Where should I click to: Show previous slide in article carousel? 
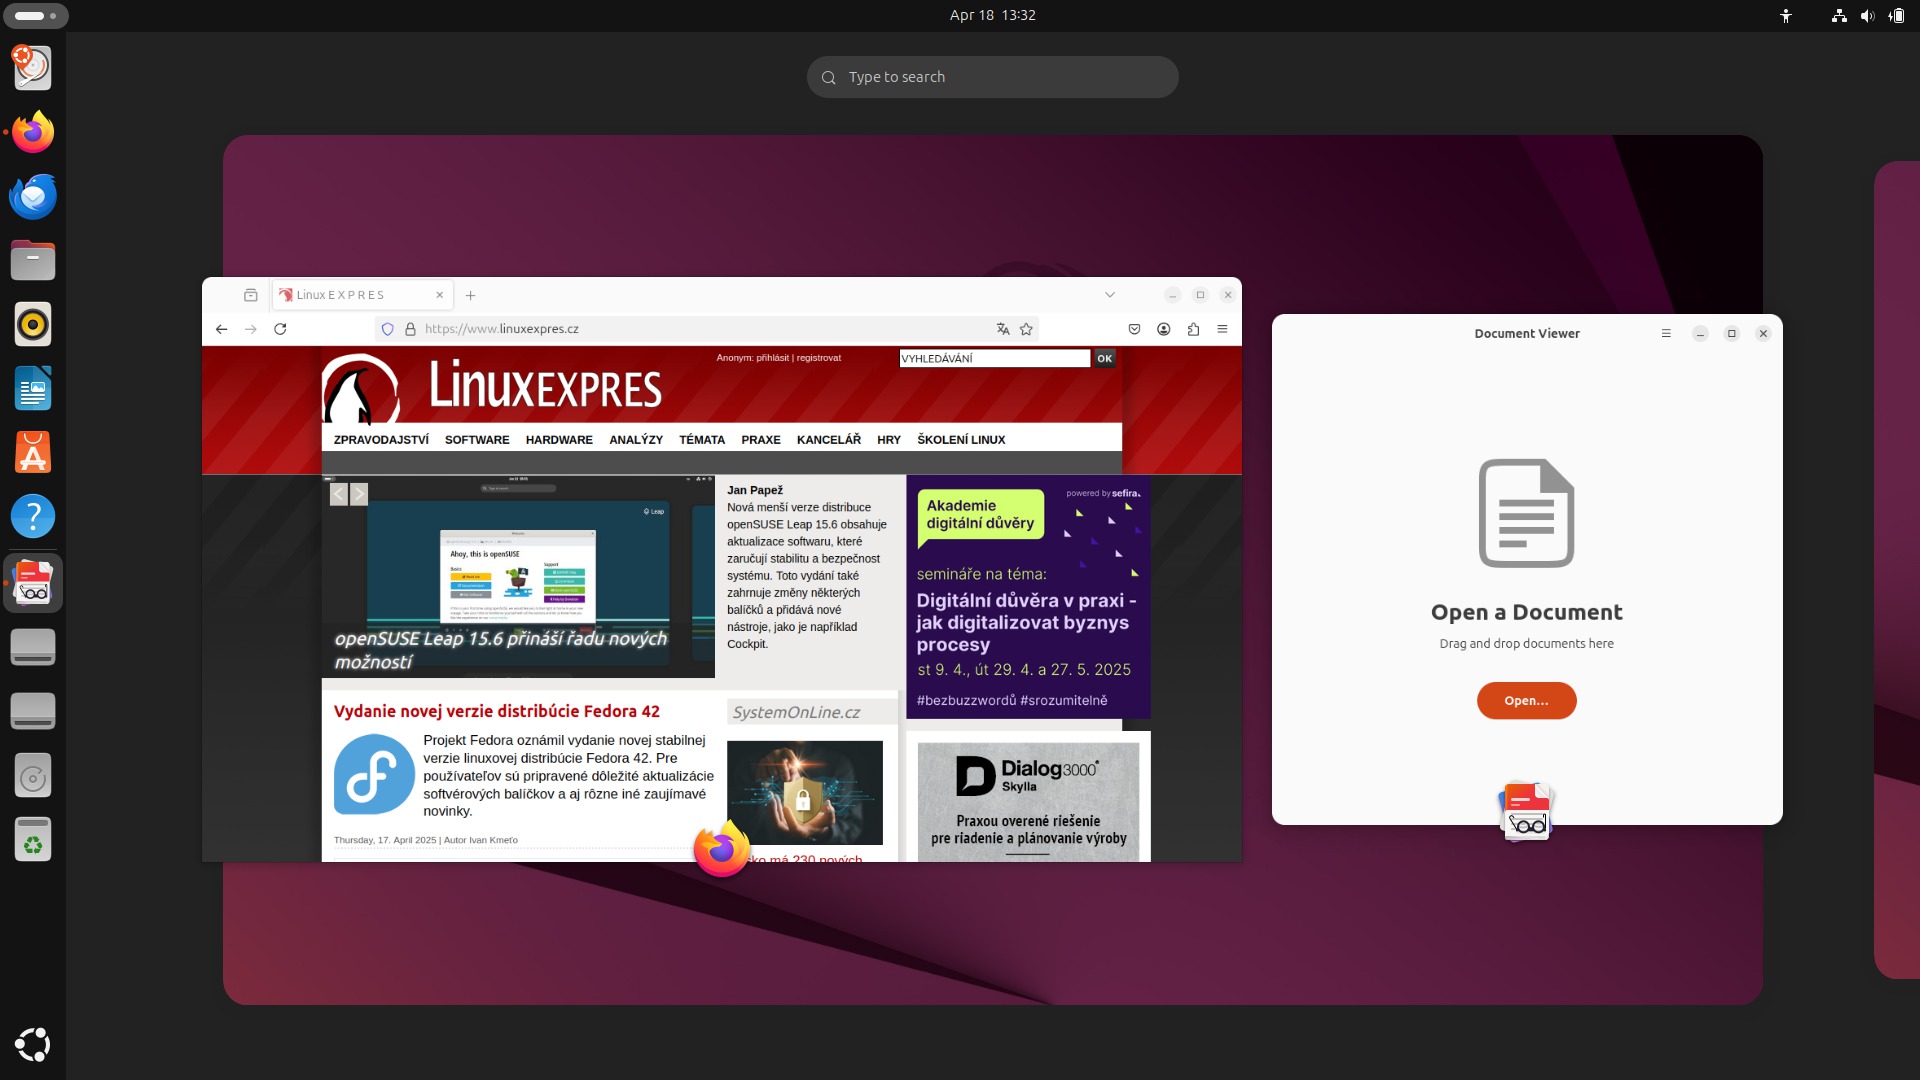[339, 494]
